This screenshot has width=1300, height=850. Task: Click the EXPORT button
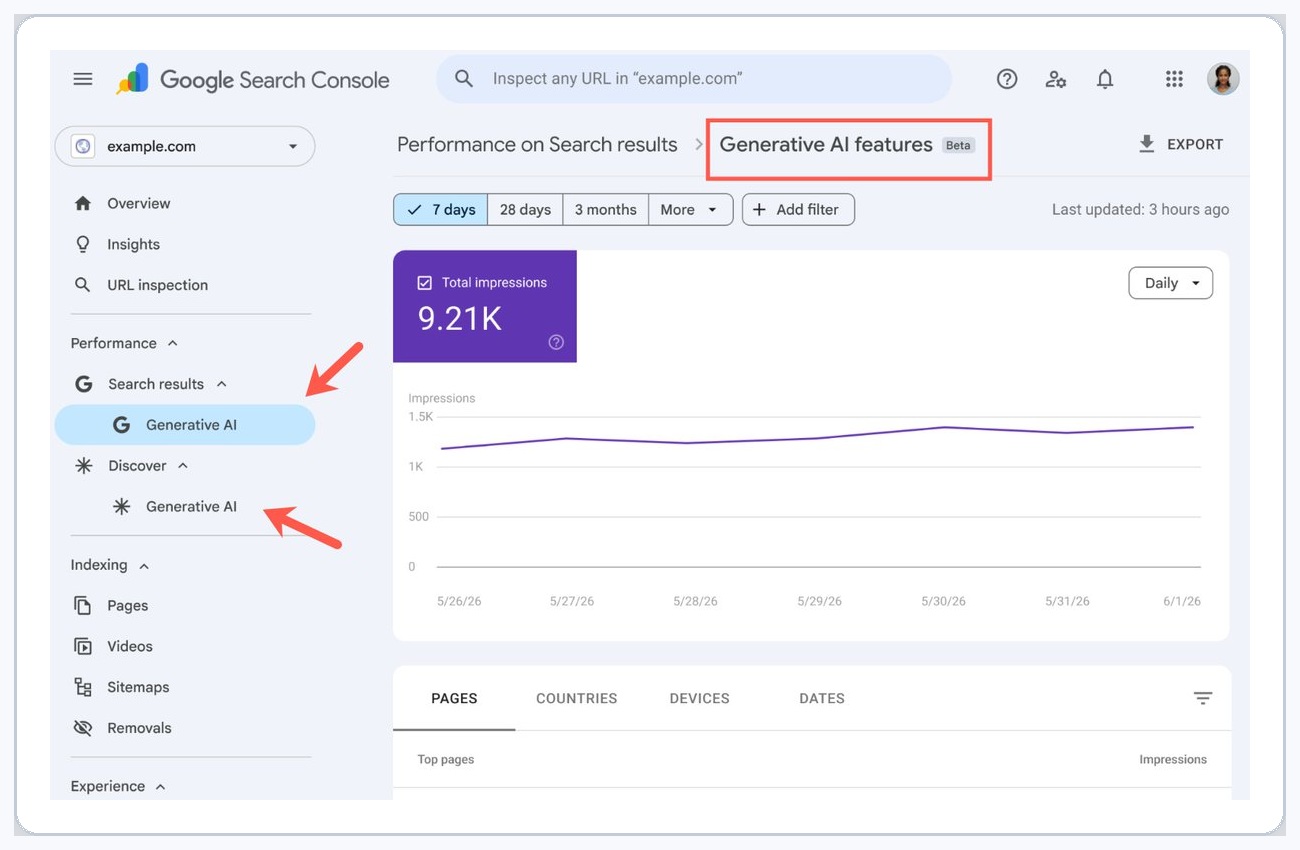(1181, 144)
